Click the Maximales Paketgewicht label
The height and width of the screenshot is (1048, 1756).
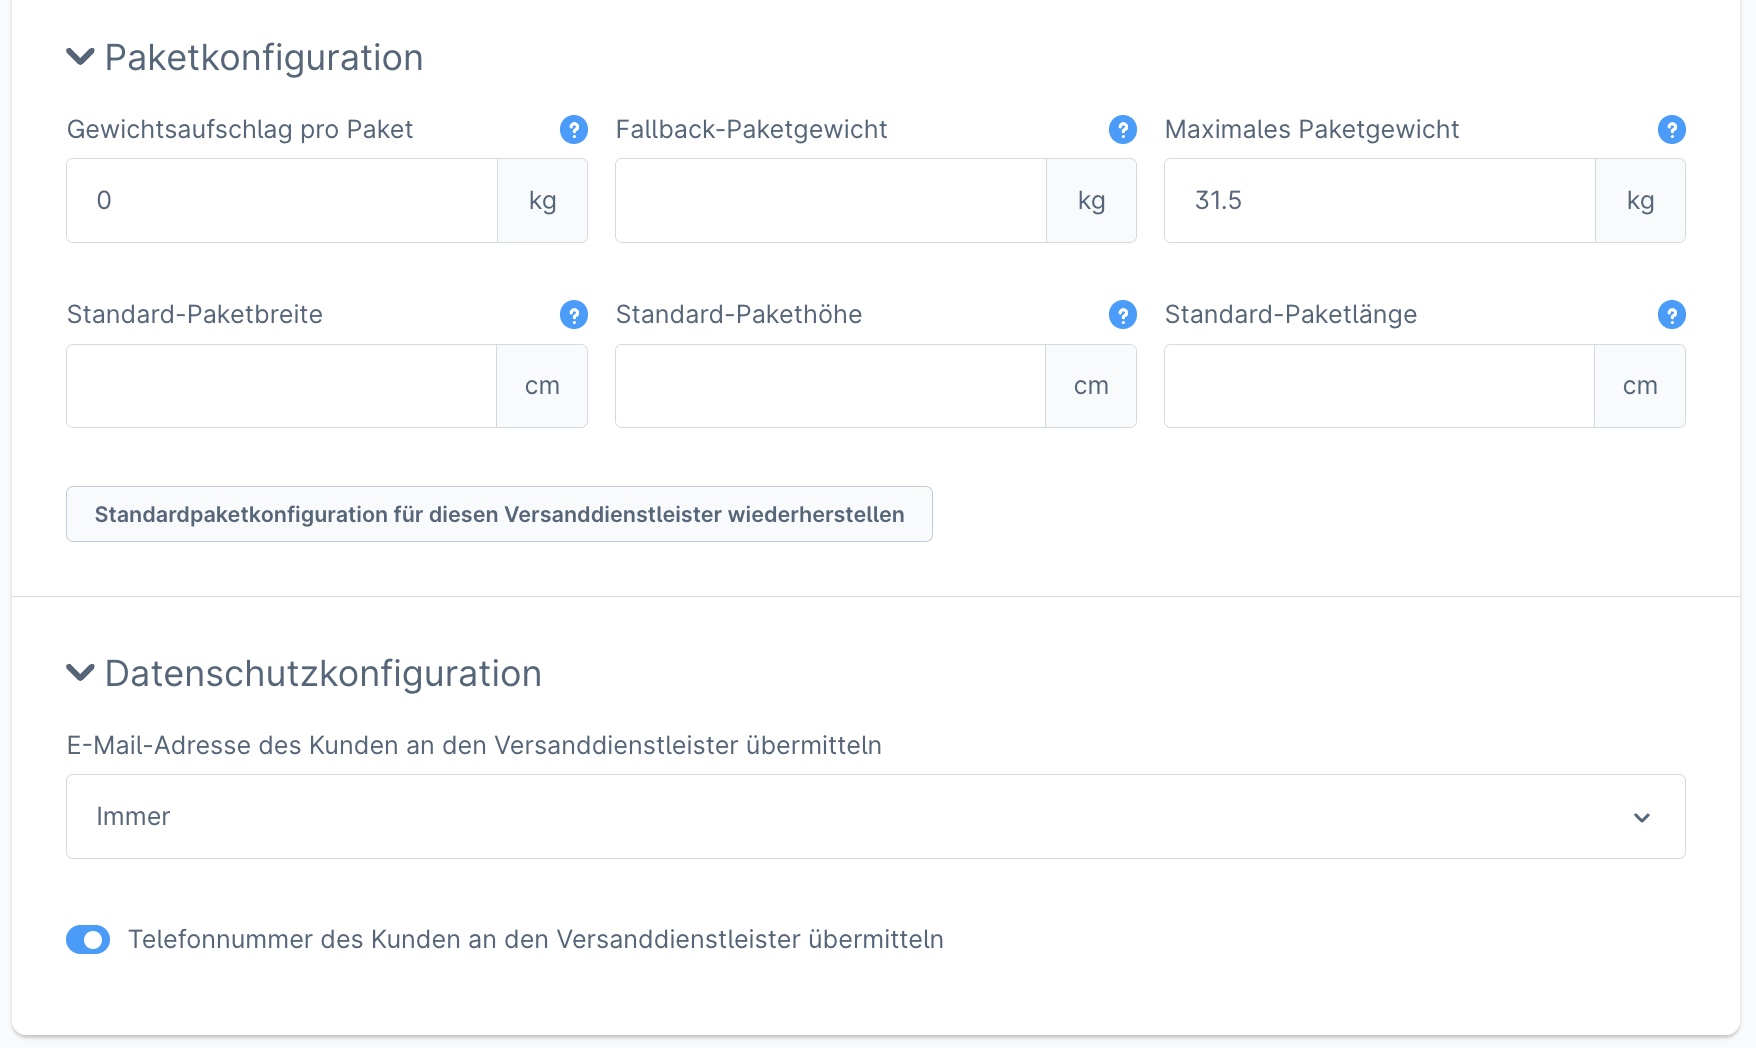coord(1312,130)
